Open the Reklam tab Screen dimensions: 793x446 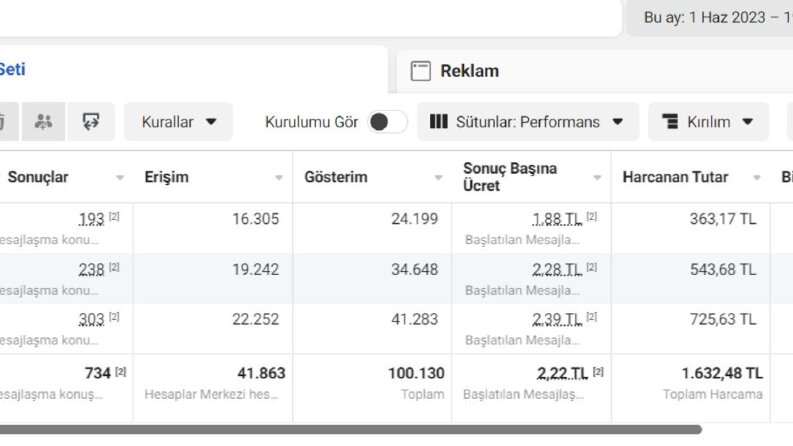(595, 71)
